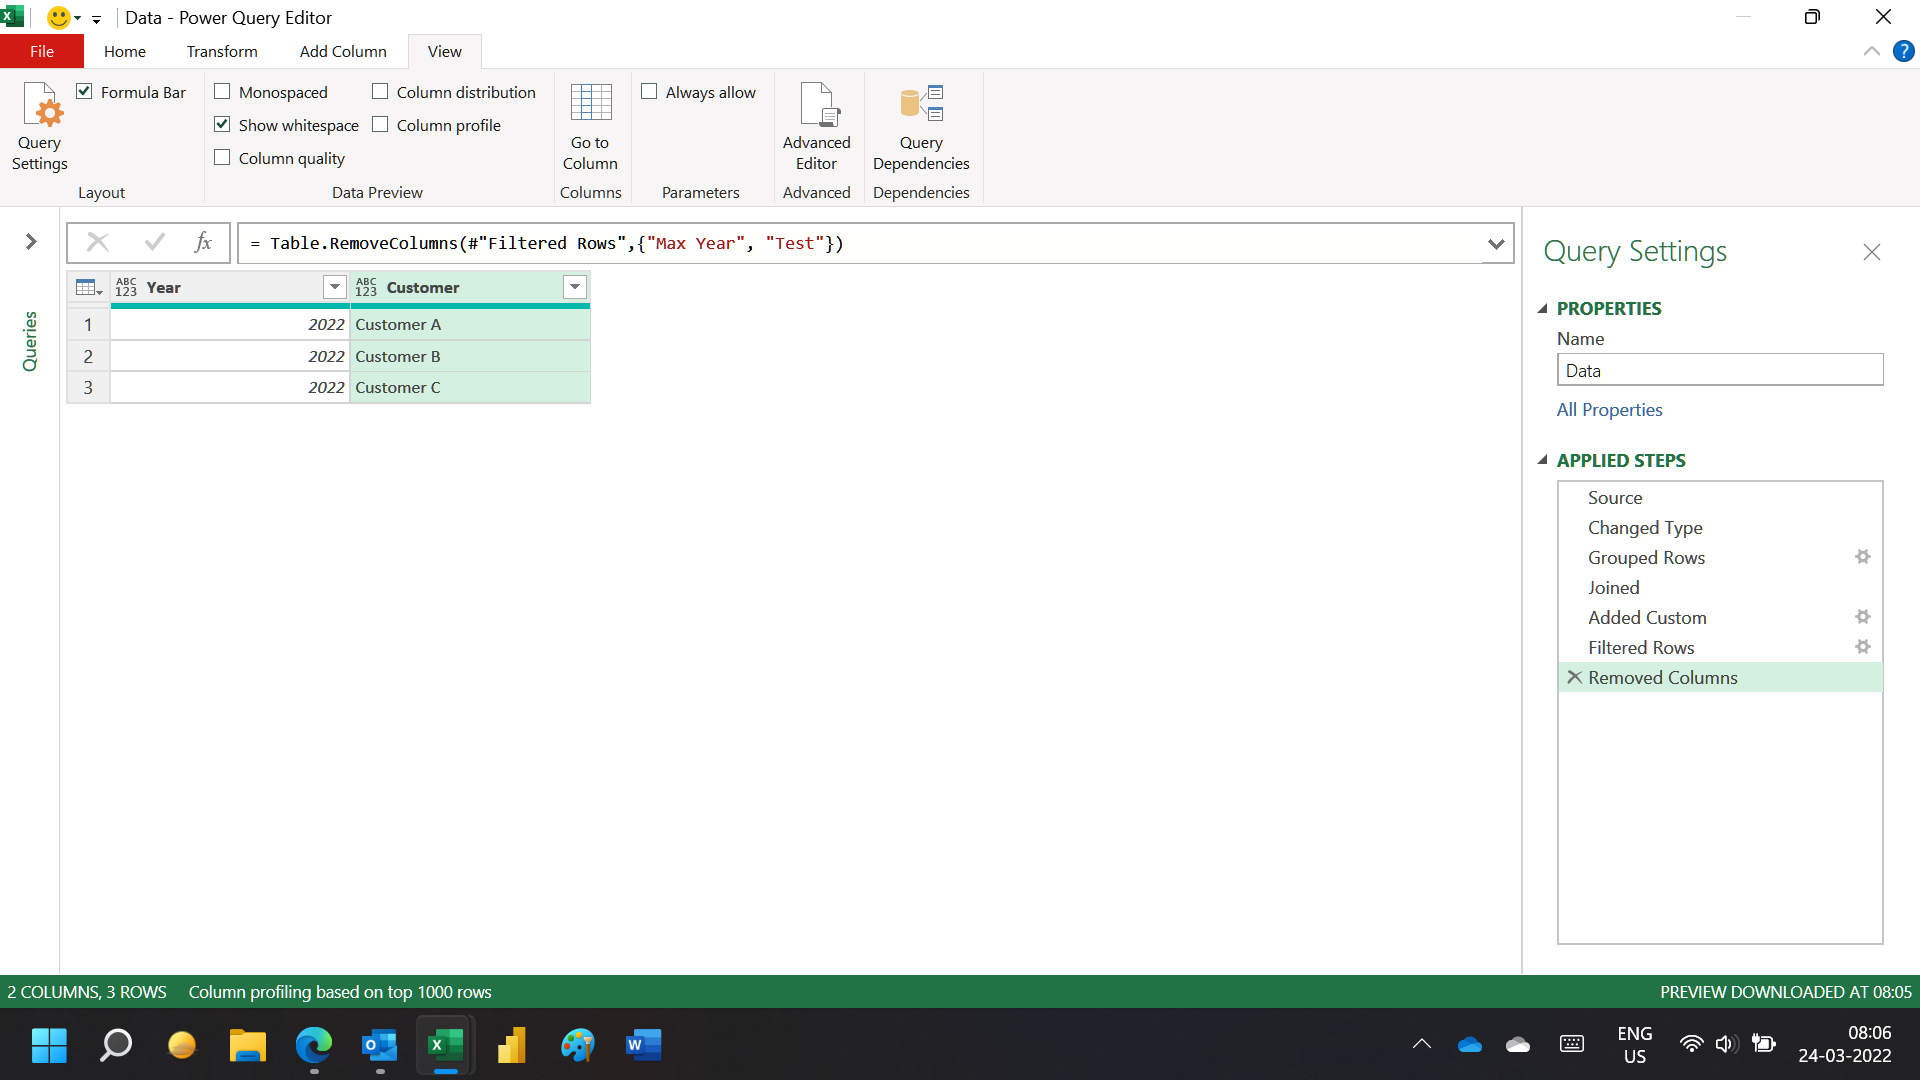Open Query Dependencies view
Viewport: 1920px width, 1080px height.
[920, 126]
